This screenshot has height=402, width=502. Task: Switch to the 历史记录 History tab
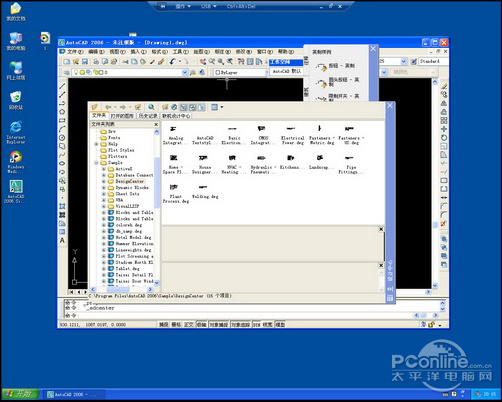click(x=148, y=116)
